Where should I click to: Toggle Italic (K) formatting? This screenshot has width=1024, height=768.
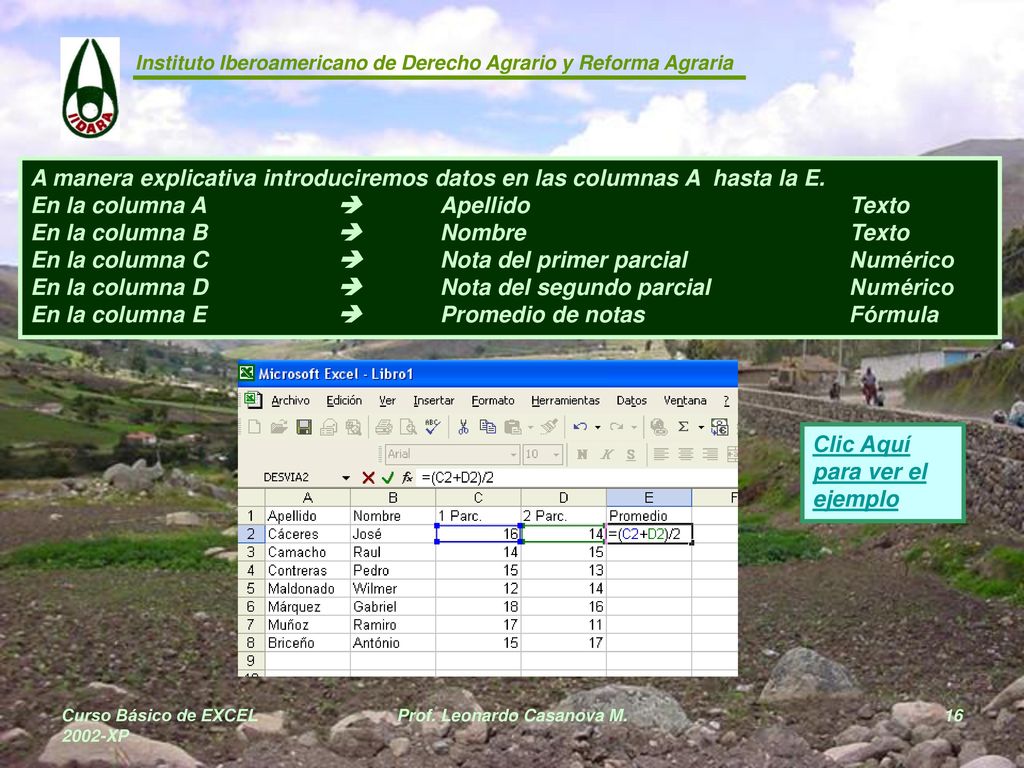(x=606, y=454)
